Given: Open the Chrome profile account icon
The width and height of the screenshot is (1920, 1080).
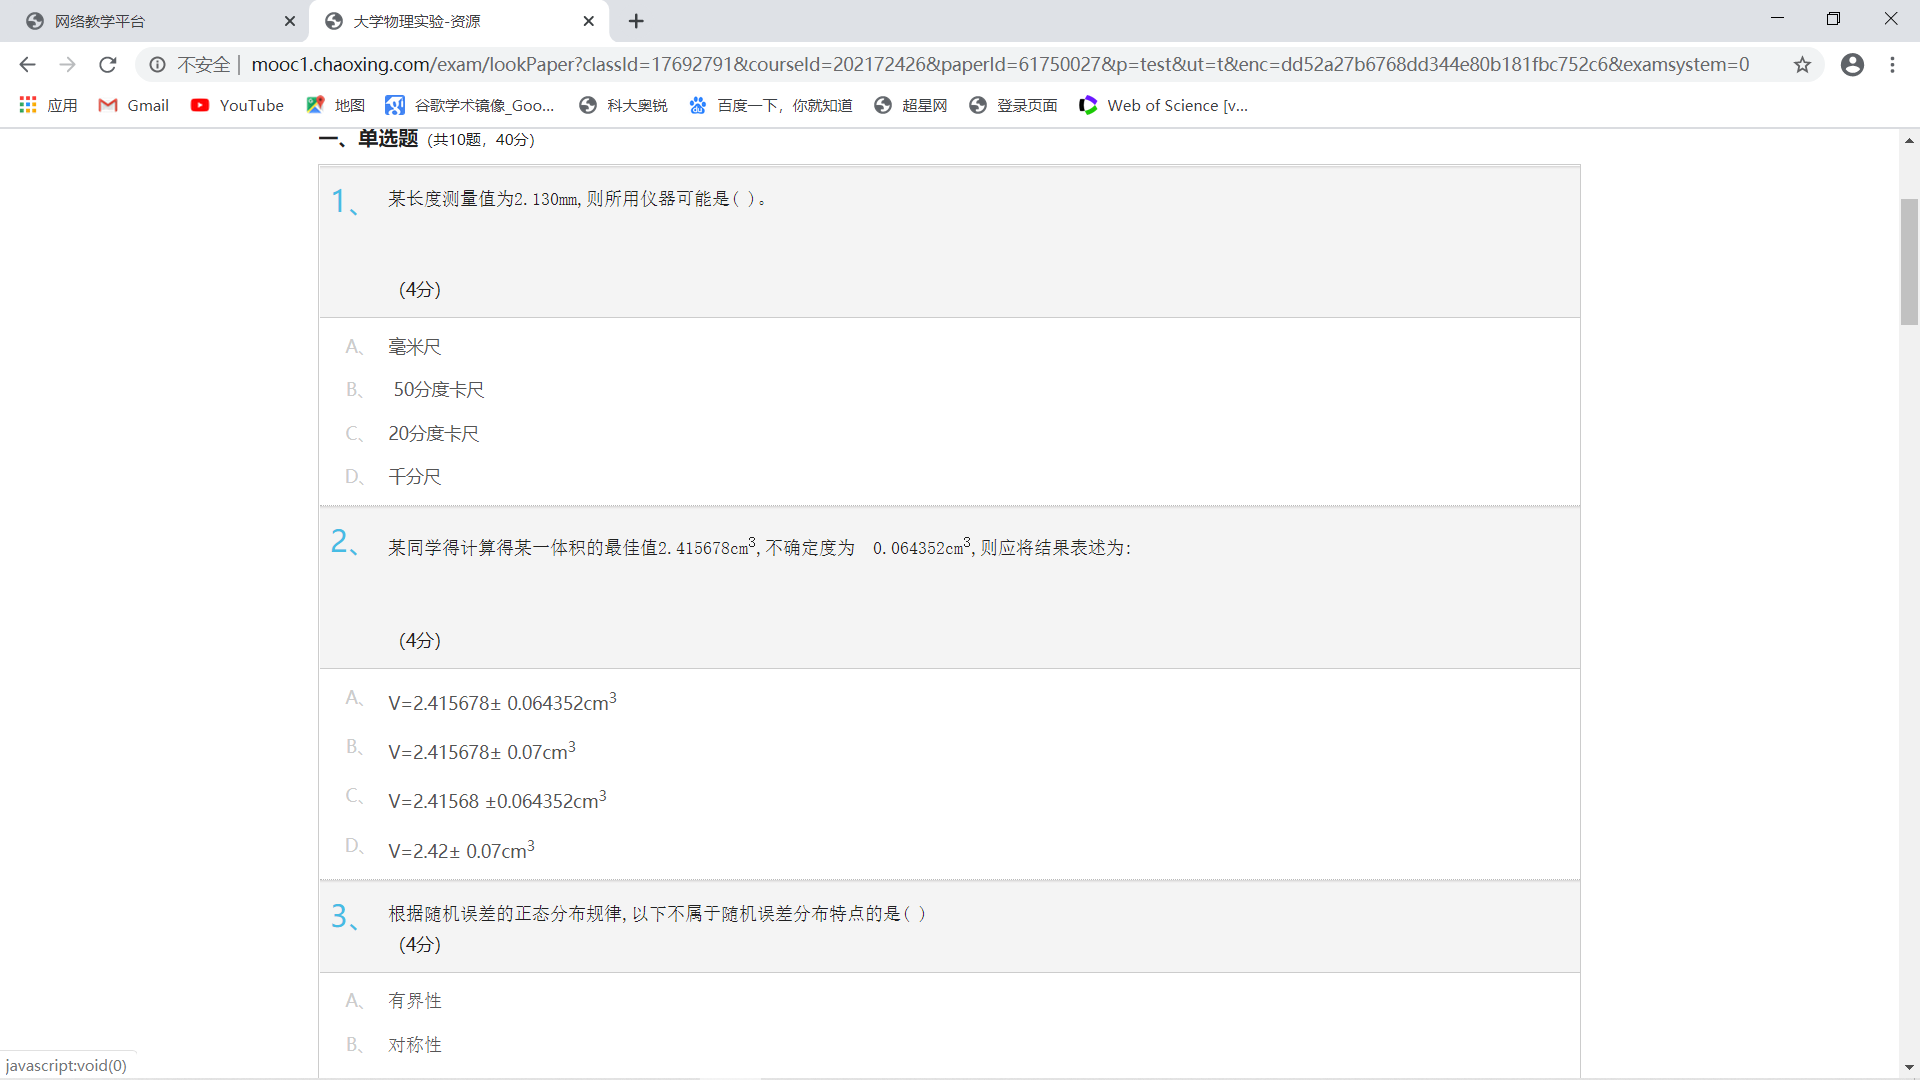Looking at the screenshot, I should point(1852,65).
